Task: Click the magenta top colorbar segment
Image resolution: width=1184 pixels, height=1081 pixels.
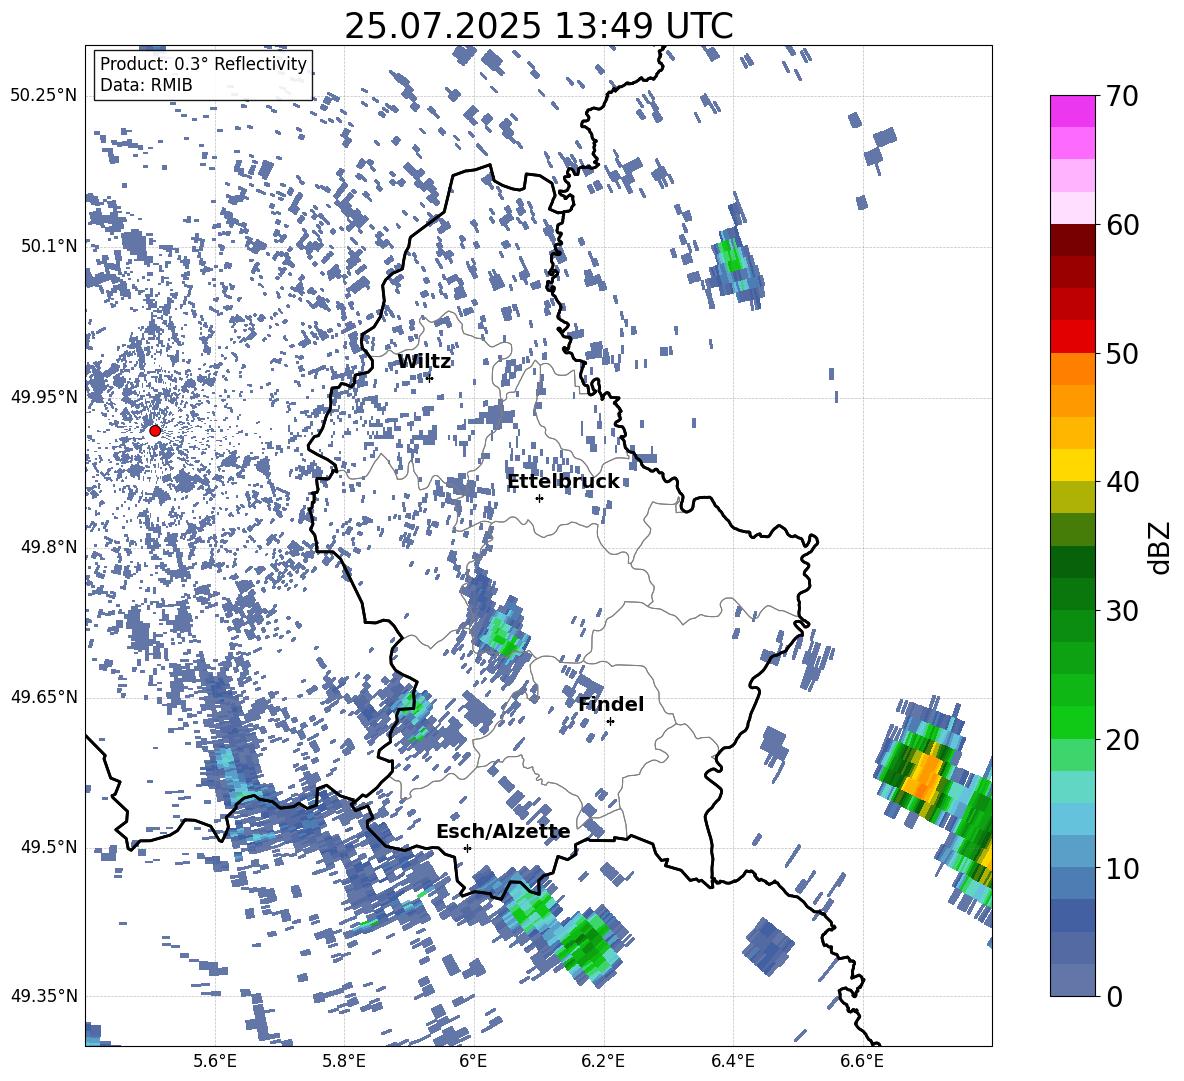Action: coord(1072,111)
